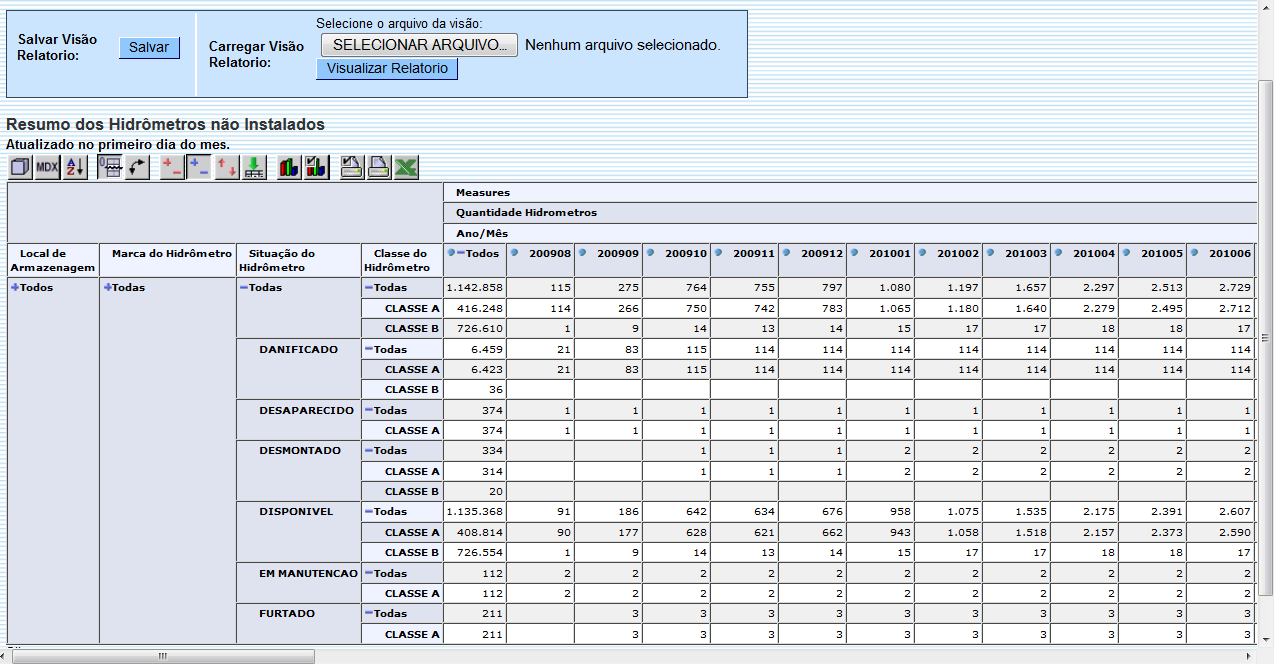Click the Visualizar Relatorio button
This screenshot has height=664, width=1276.
(387, 69)
